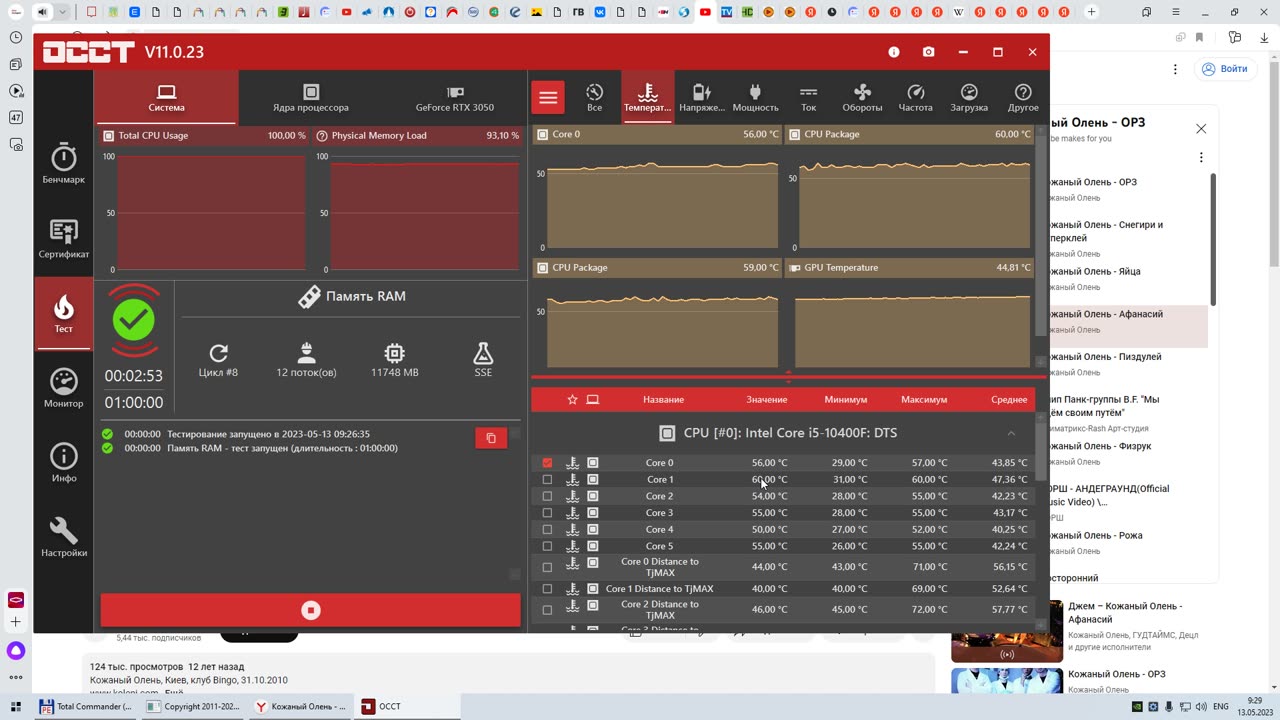The height and width of the screenshot is (720, 1280).
Task: Click the red splitter arrows between graphs and table
Action: (789, 377)
